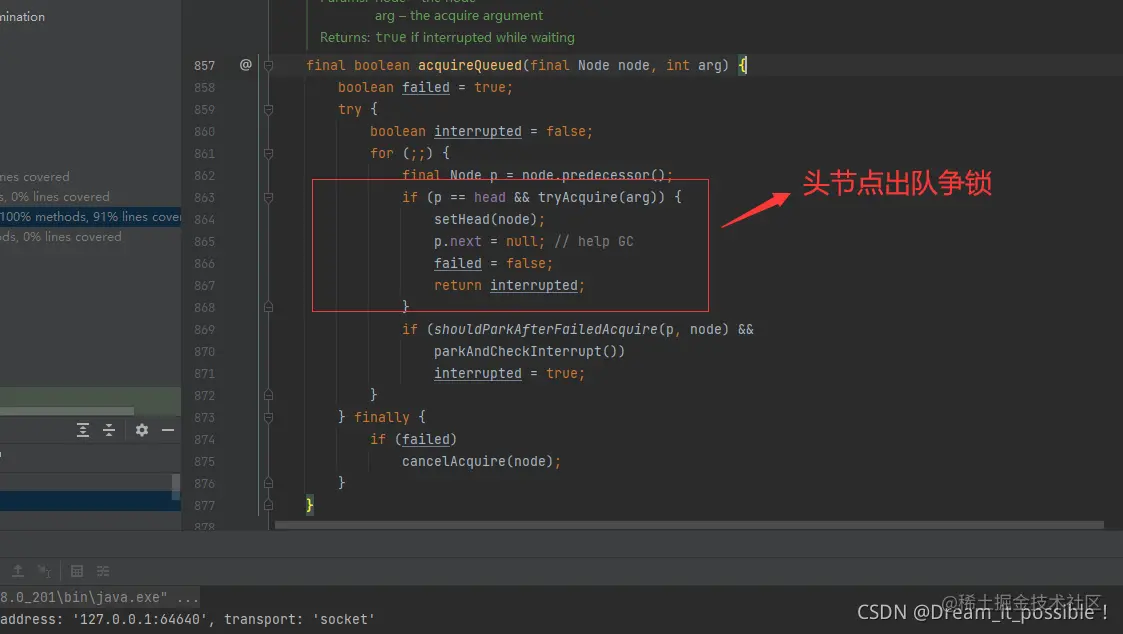Click 'p.next = null' statement on line 865
Viewport: 1123px width, 634px height.
coord(489,241)
